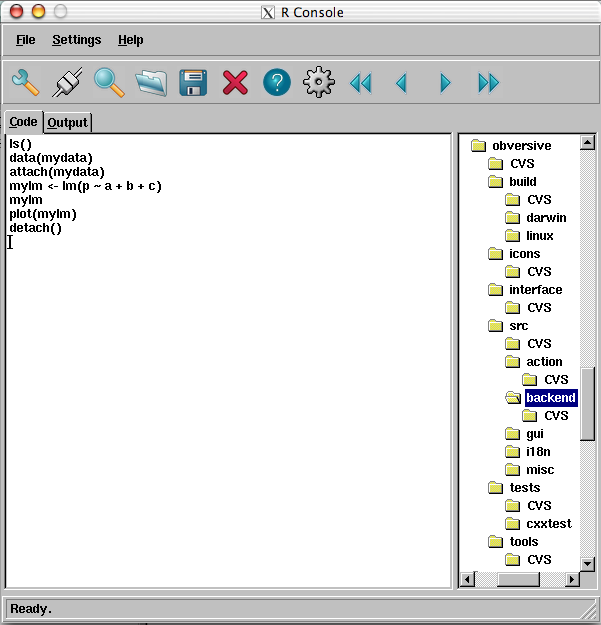
Task: Click the folder icon beside linux
Action: click(x=512, y=236)
